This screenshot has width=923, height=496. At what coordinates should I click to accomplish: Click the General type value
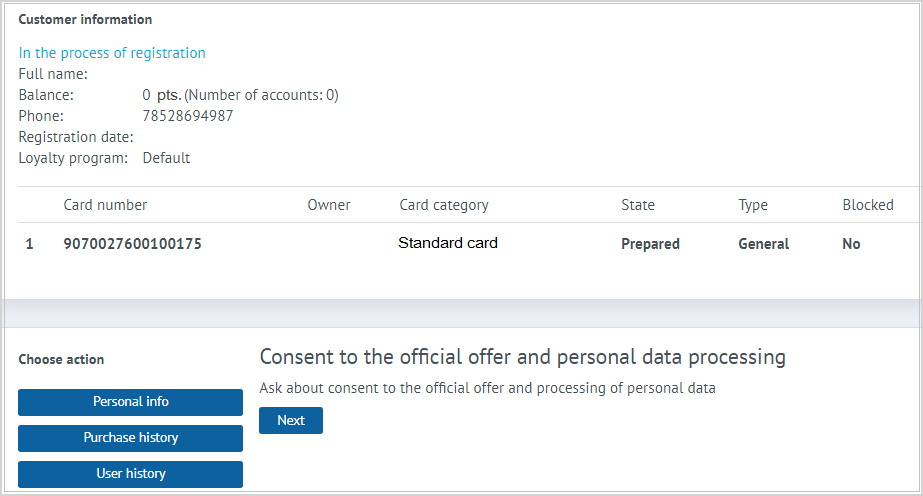click(x=763, y=244)
